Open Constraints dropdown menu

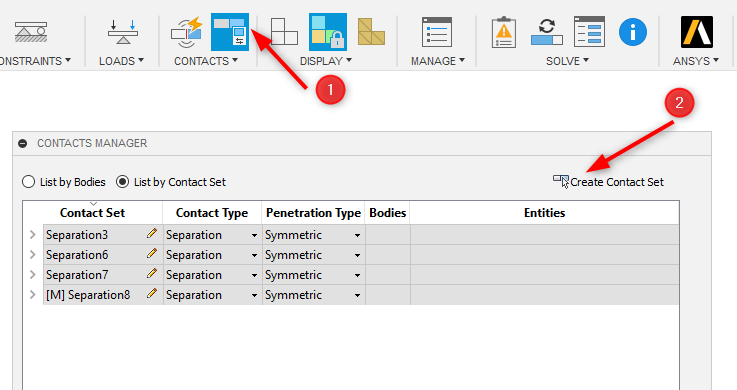pos(36,61)
